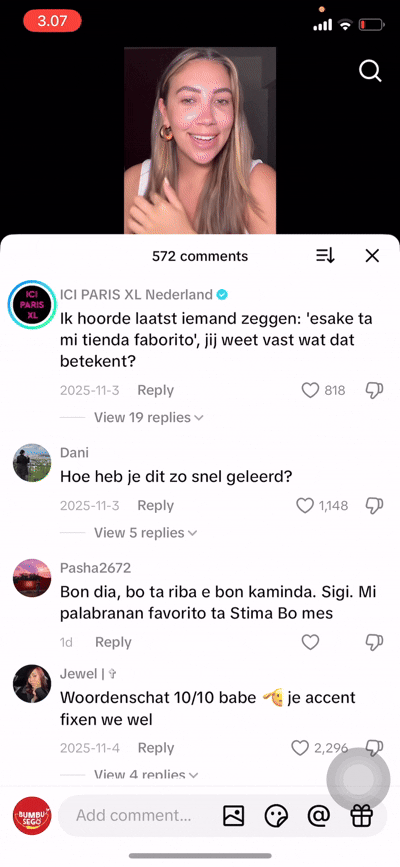Like Pasha2672's comment

tap(310, 642)
